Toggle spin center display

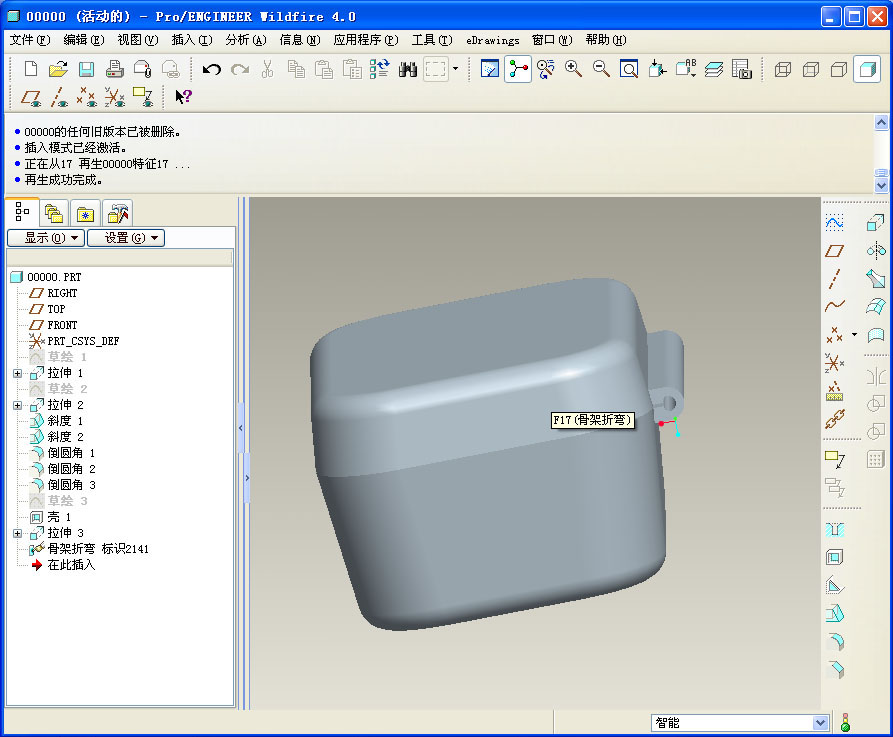[518, 69]
